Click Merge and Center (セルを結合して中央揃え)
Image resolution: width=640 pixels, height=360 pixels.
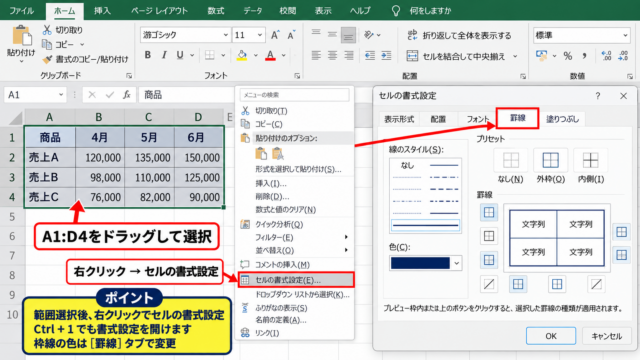(456, 56)
